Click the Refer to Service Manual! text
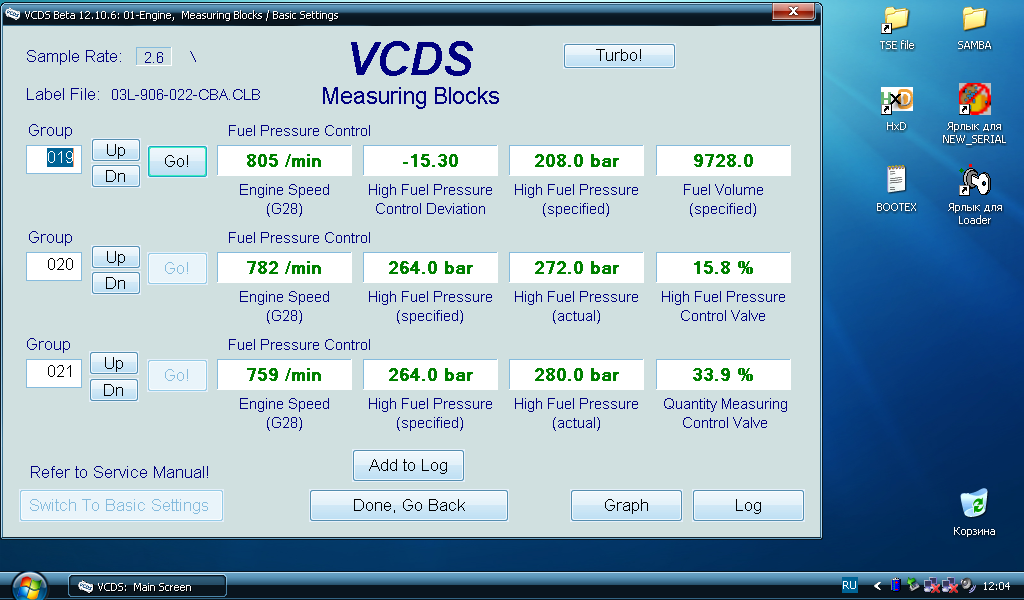Image resolution: width=1024 pixels, height=600 pixels. coord(120,472)
